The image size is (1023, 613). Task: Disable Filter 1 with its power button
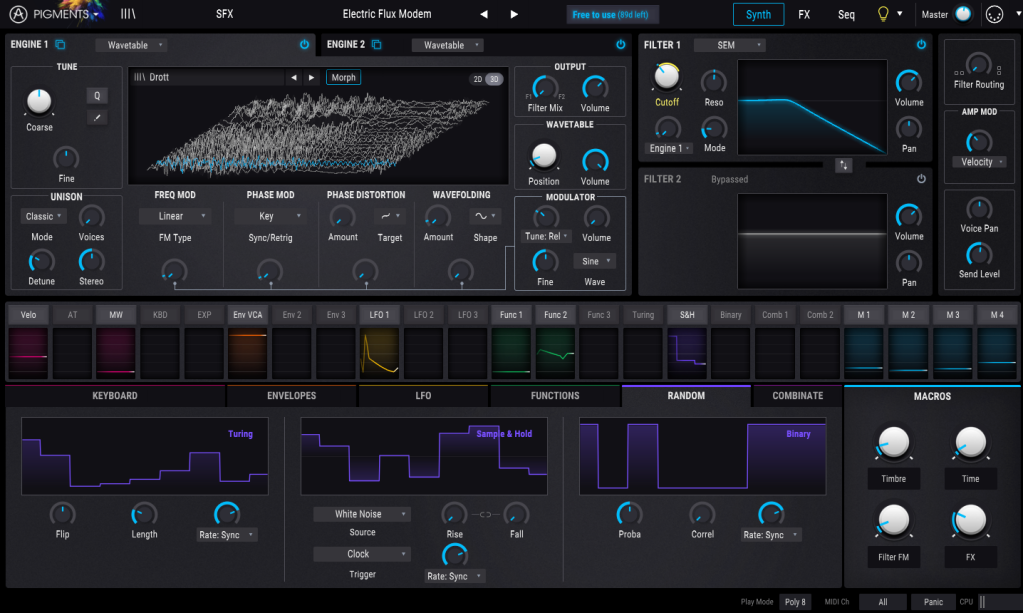[x=921, y=45]
